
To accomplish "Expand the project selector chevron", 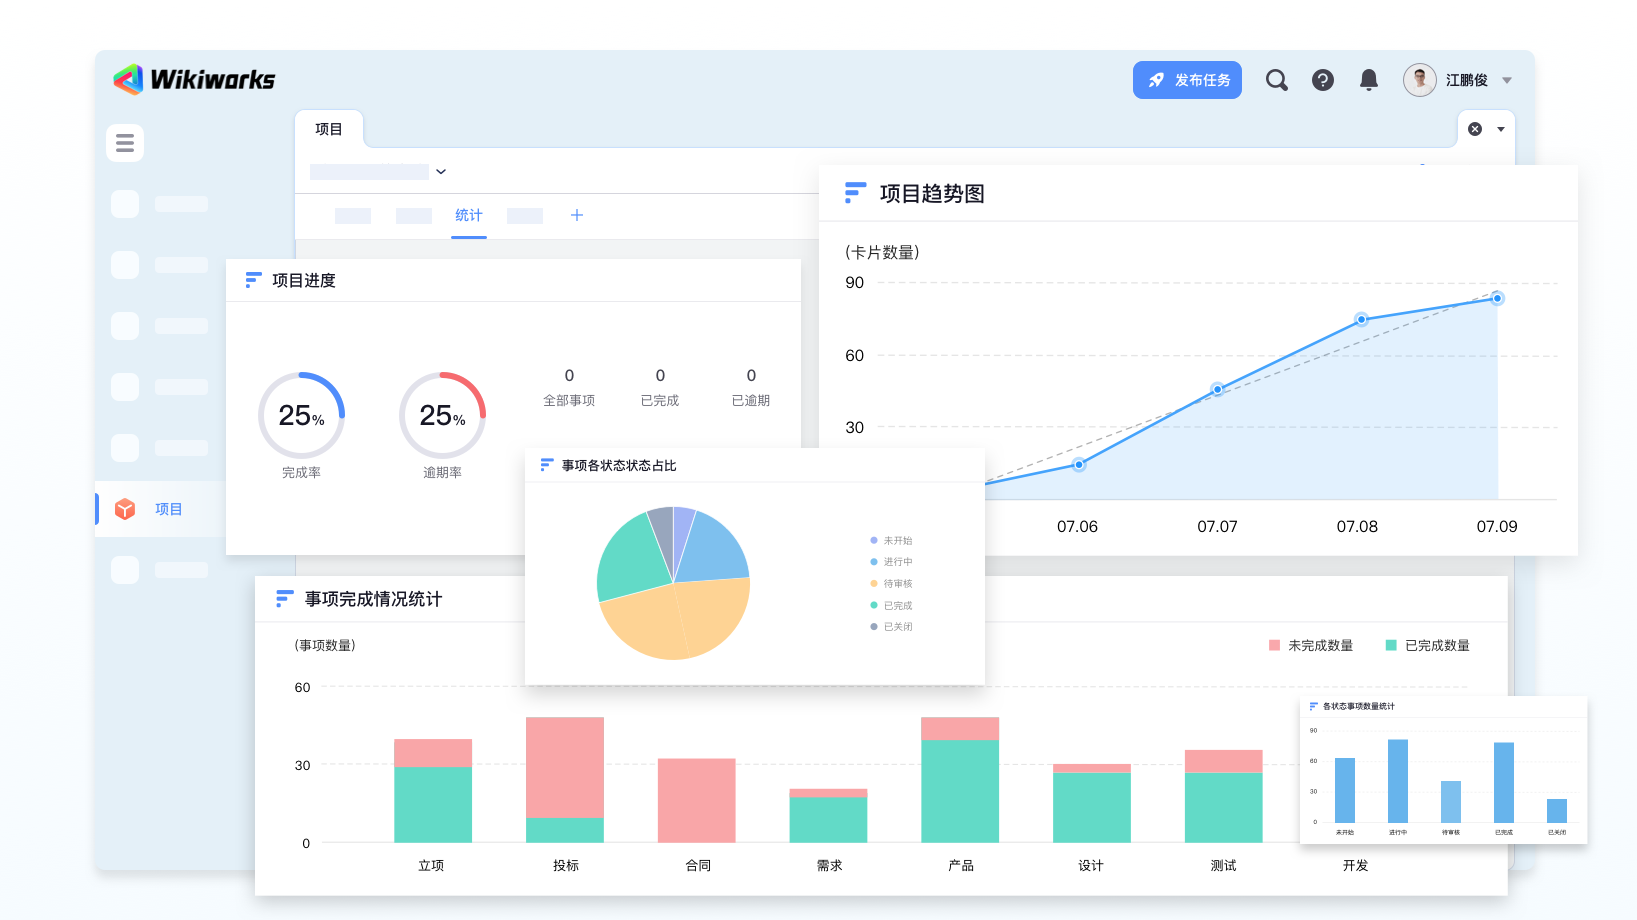I will click(441, 172).
